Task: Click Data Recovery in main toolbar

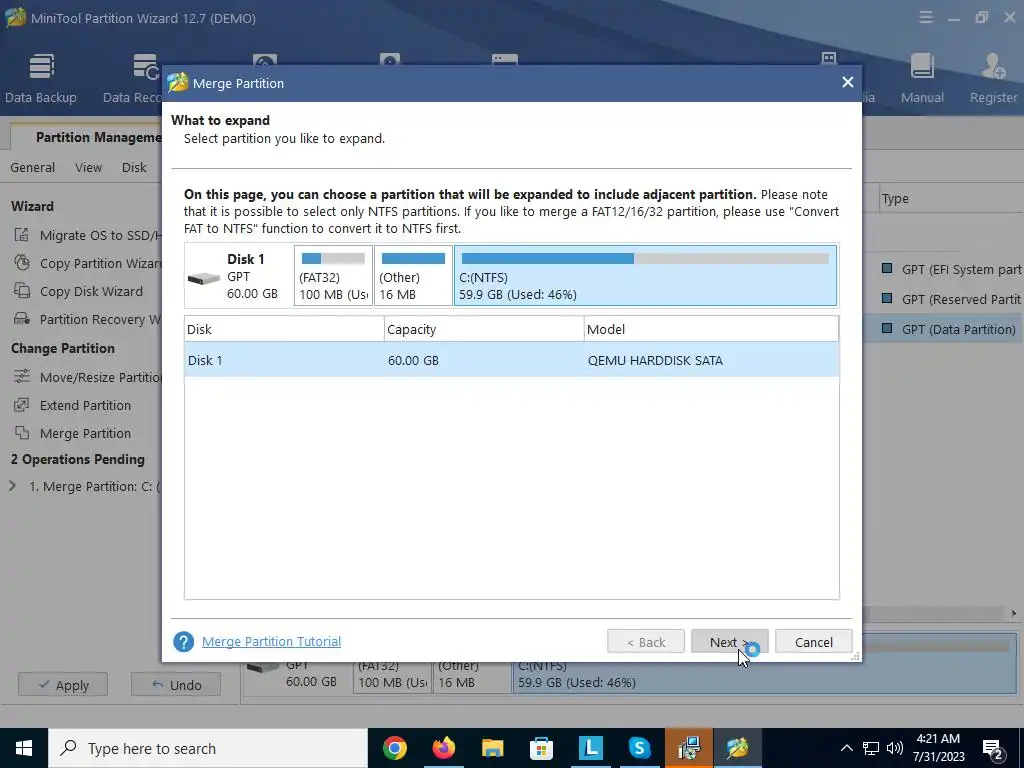Action: (132, 78)
